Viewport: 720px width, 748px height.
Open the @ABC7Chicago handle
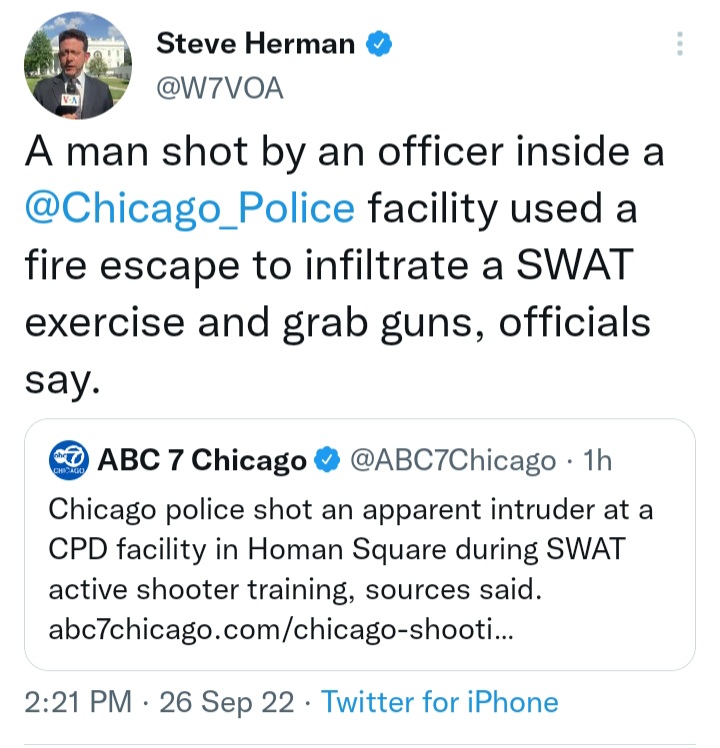[x=450, y=461]
